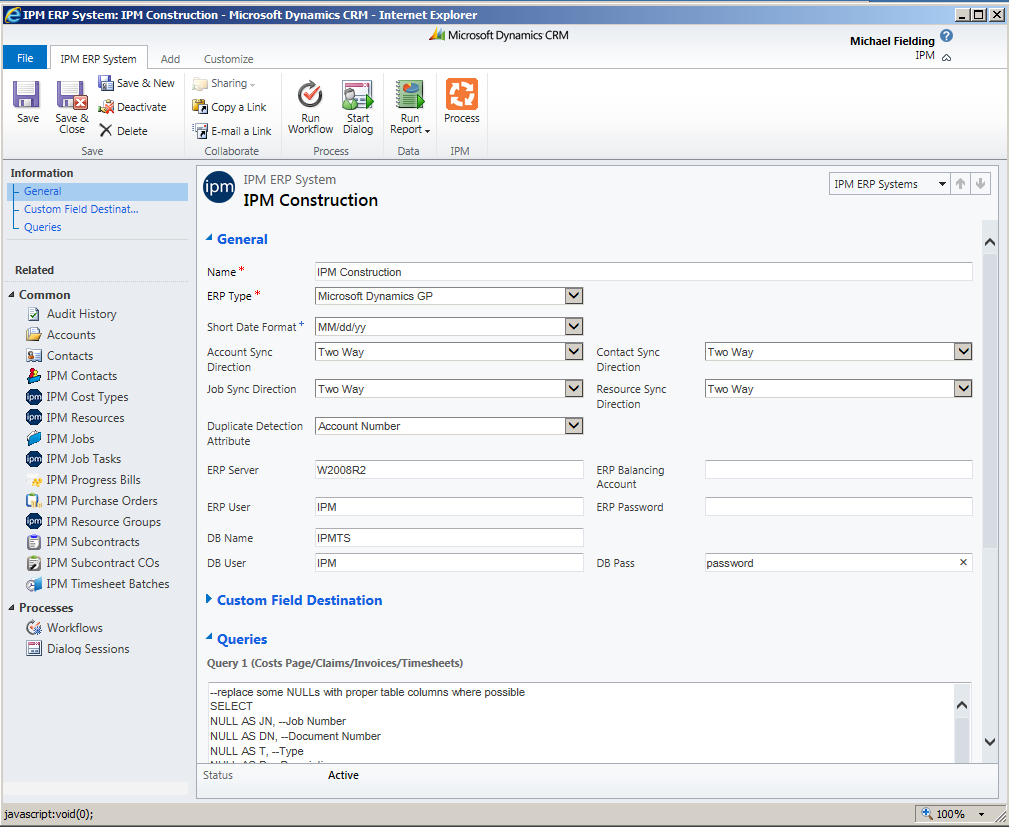Screen dimensions: 1009x827
Task: Click the Delete X icon
Action: [x=106, y=131]
